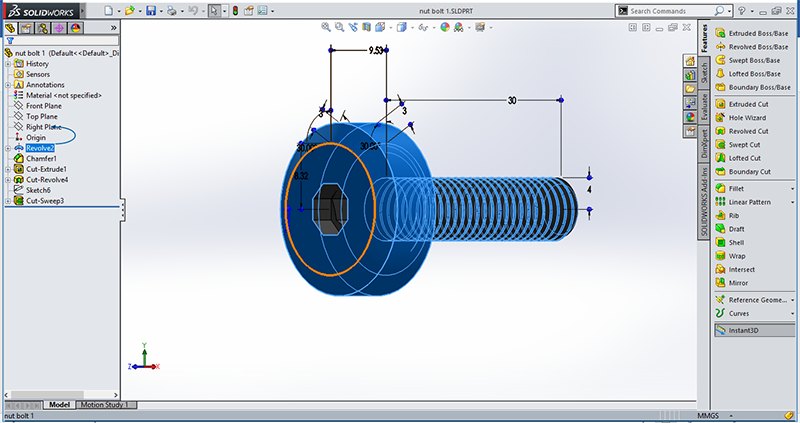Open SolidWorks Resources home icon in task pane

tap(690, 61)
